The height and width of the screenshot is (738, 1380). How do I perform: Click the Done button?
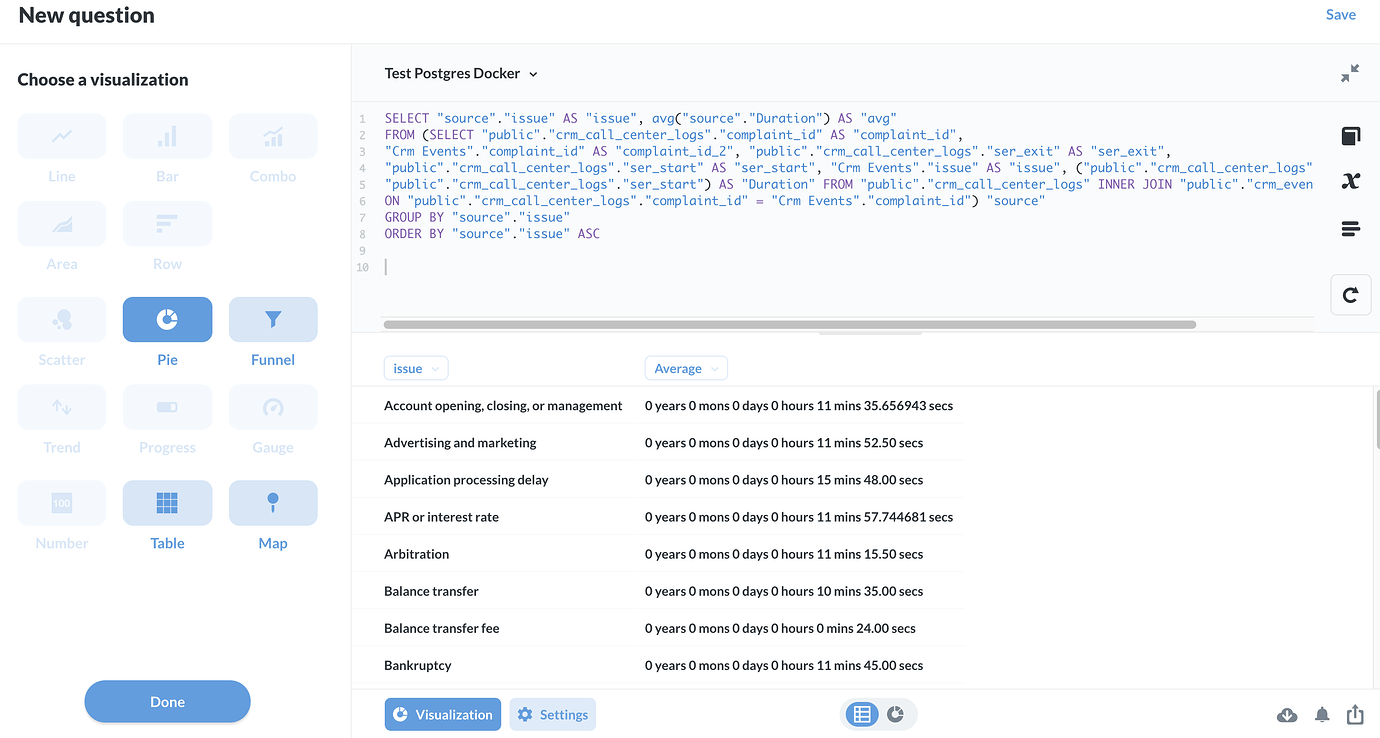167,701
